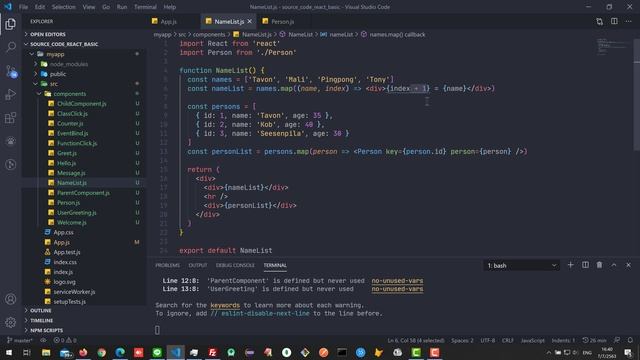The image size is (640, 360).
Task: Show the DEBUG CONSOLE panel tab
Action: pos(235,265)
